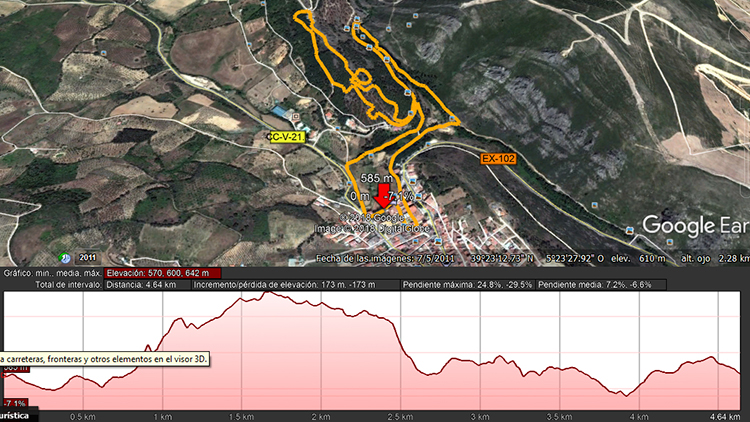
Task: Click elevation profile peak near 1.5 km
Action: pos(267,293)
